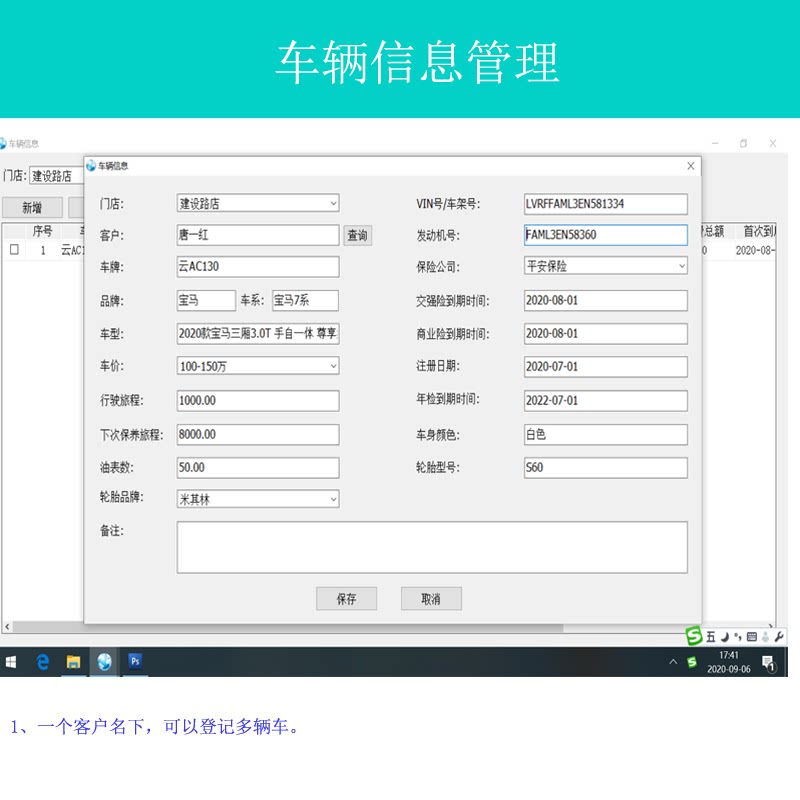
Task: Click the 年检到期时间 field with 2022-07-01
Action: 606,401
